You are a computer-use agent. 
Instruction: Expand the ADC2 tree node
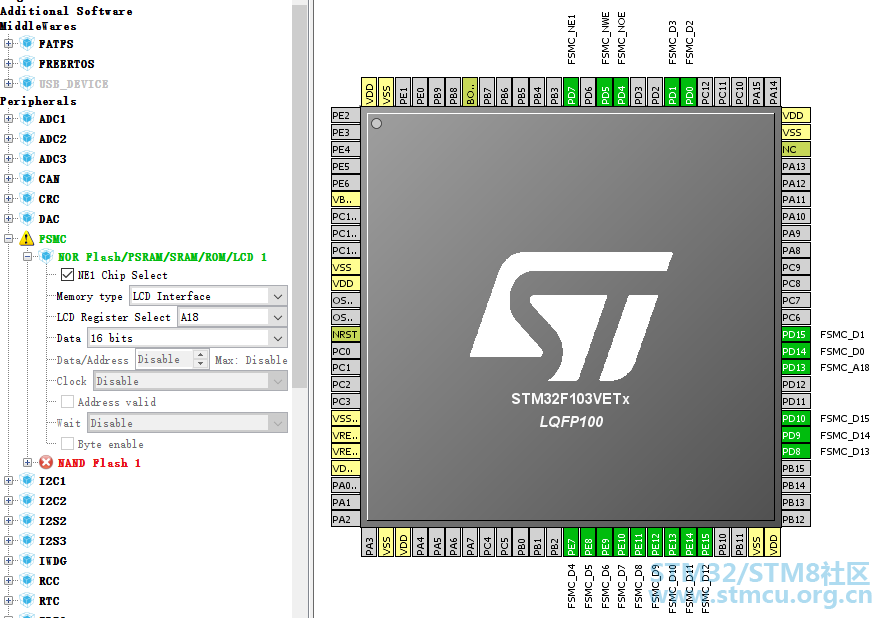coord(8,139)
